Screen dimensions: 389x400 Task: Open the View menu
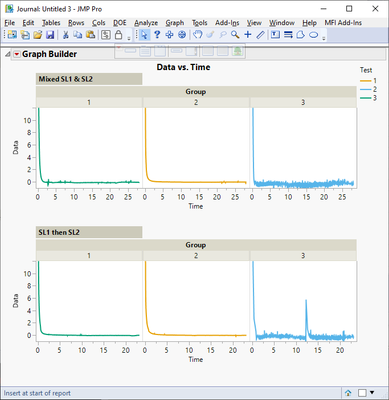(254, 23)
